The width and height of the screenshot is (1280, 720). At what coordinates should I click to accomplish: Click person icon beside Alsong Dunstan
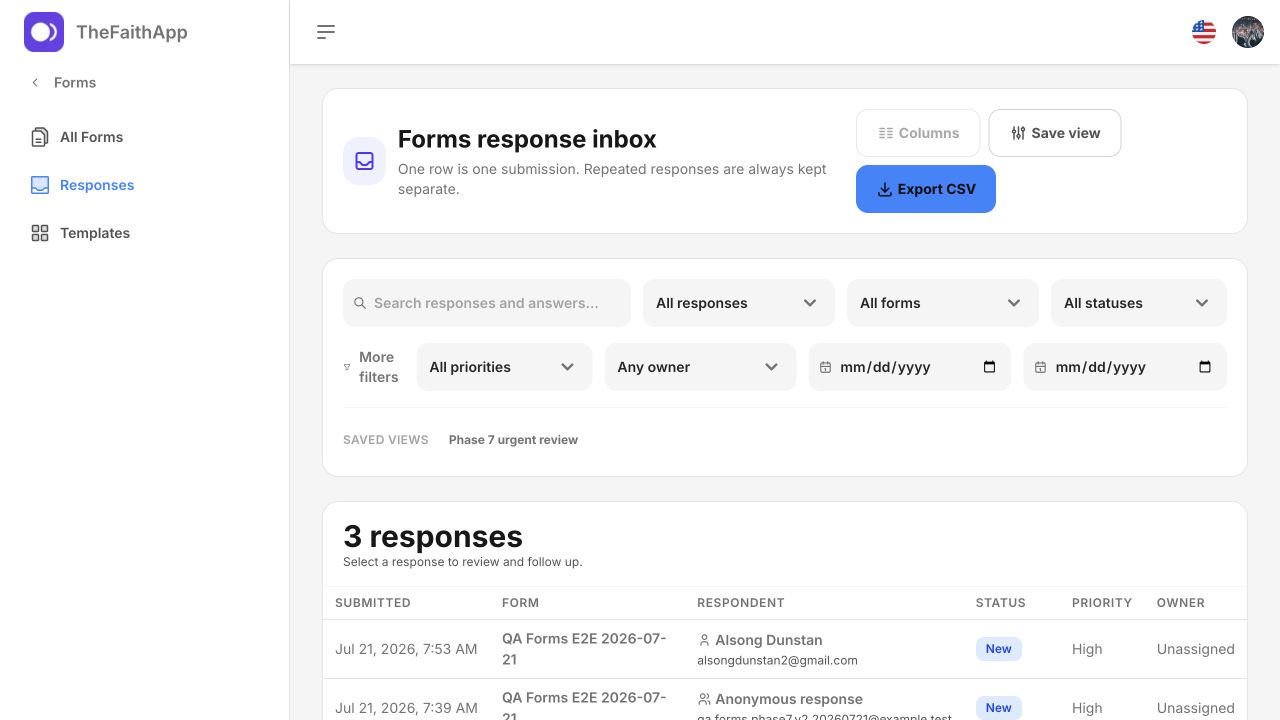704,640
